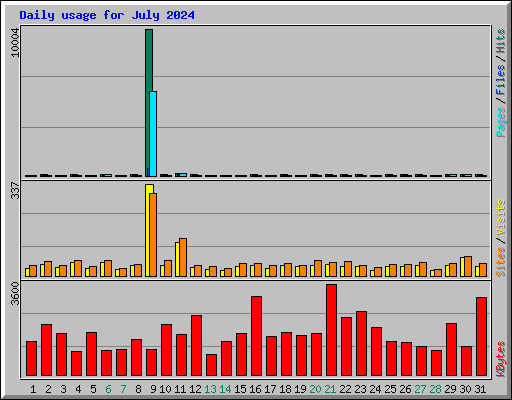Click the green weekend day label 6

108,389
